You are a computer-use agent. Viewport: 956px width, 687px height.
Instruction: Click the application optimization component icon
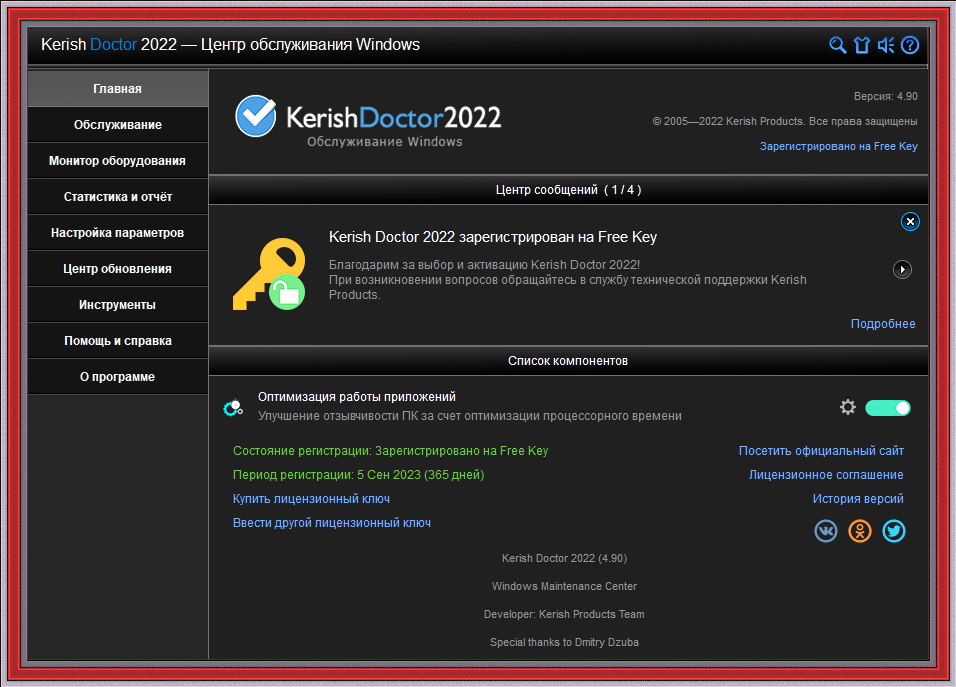233,408
